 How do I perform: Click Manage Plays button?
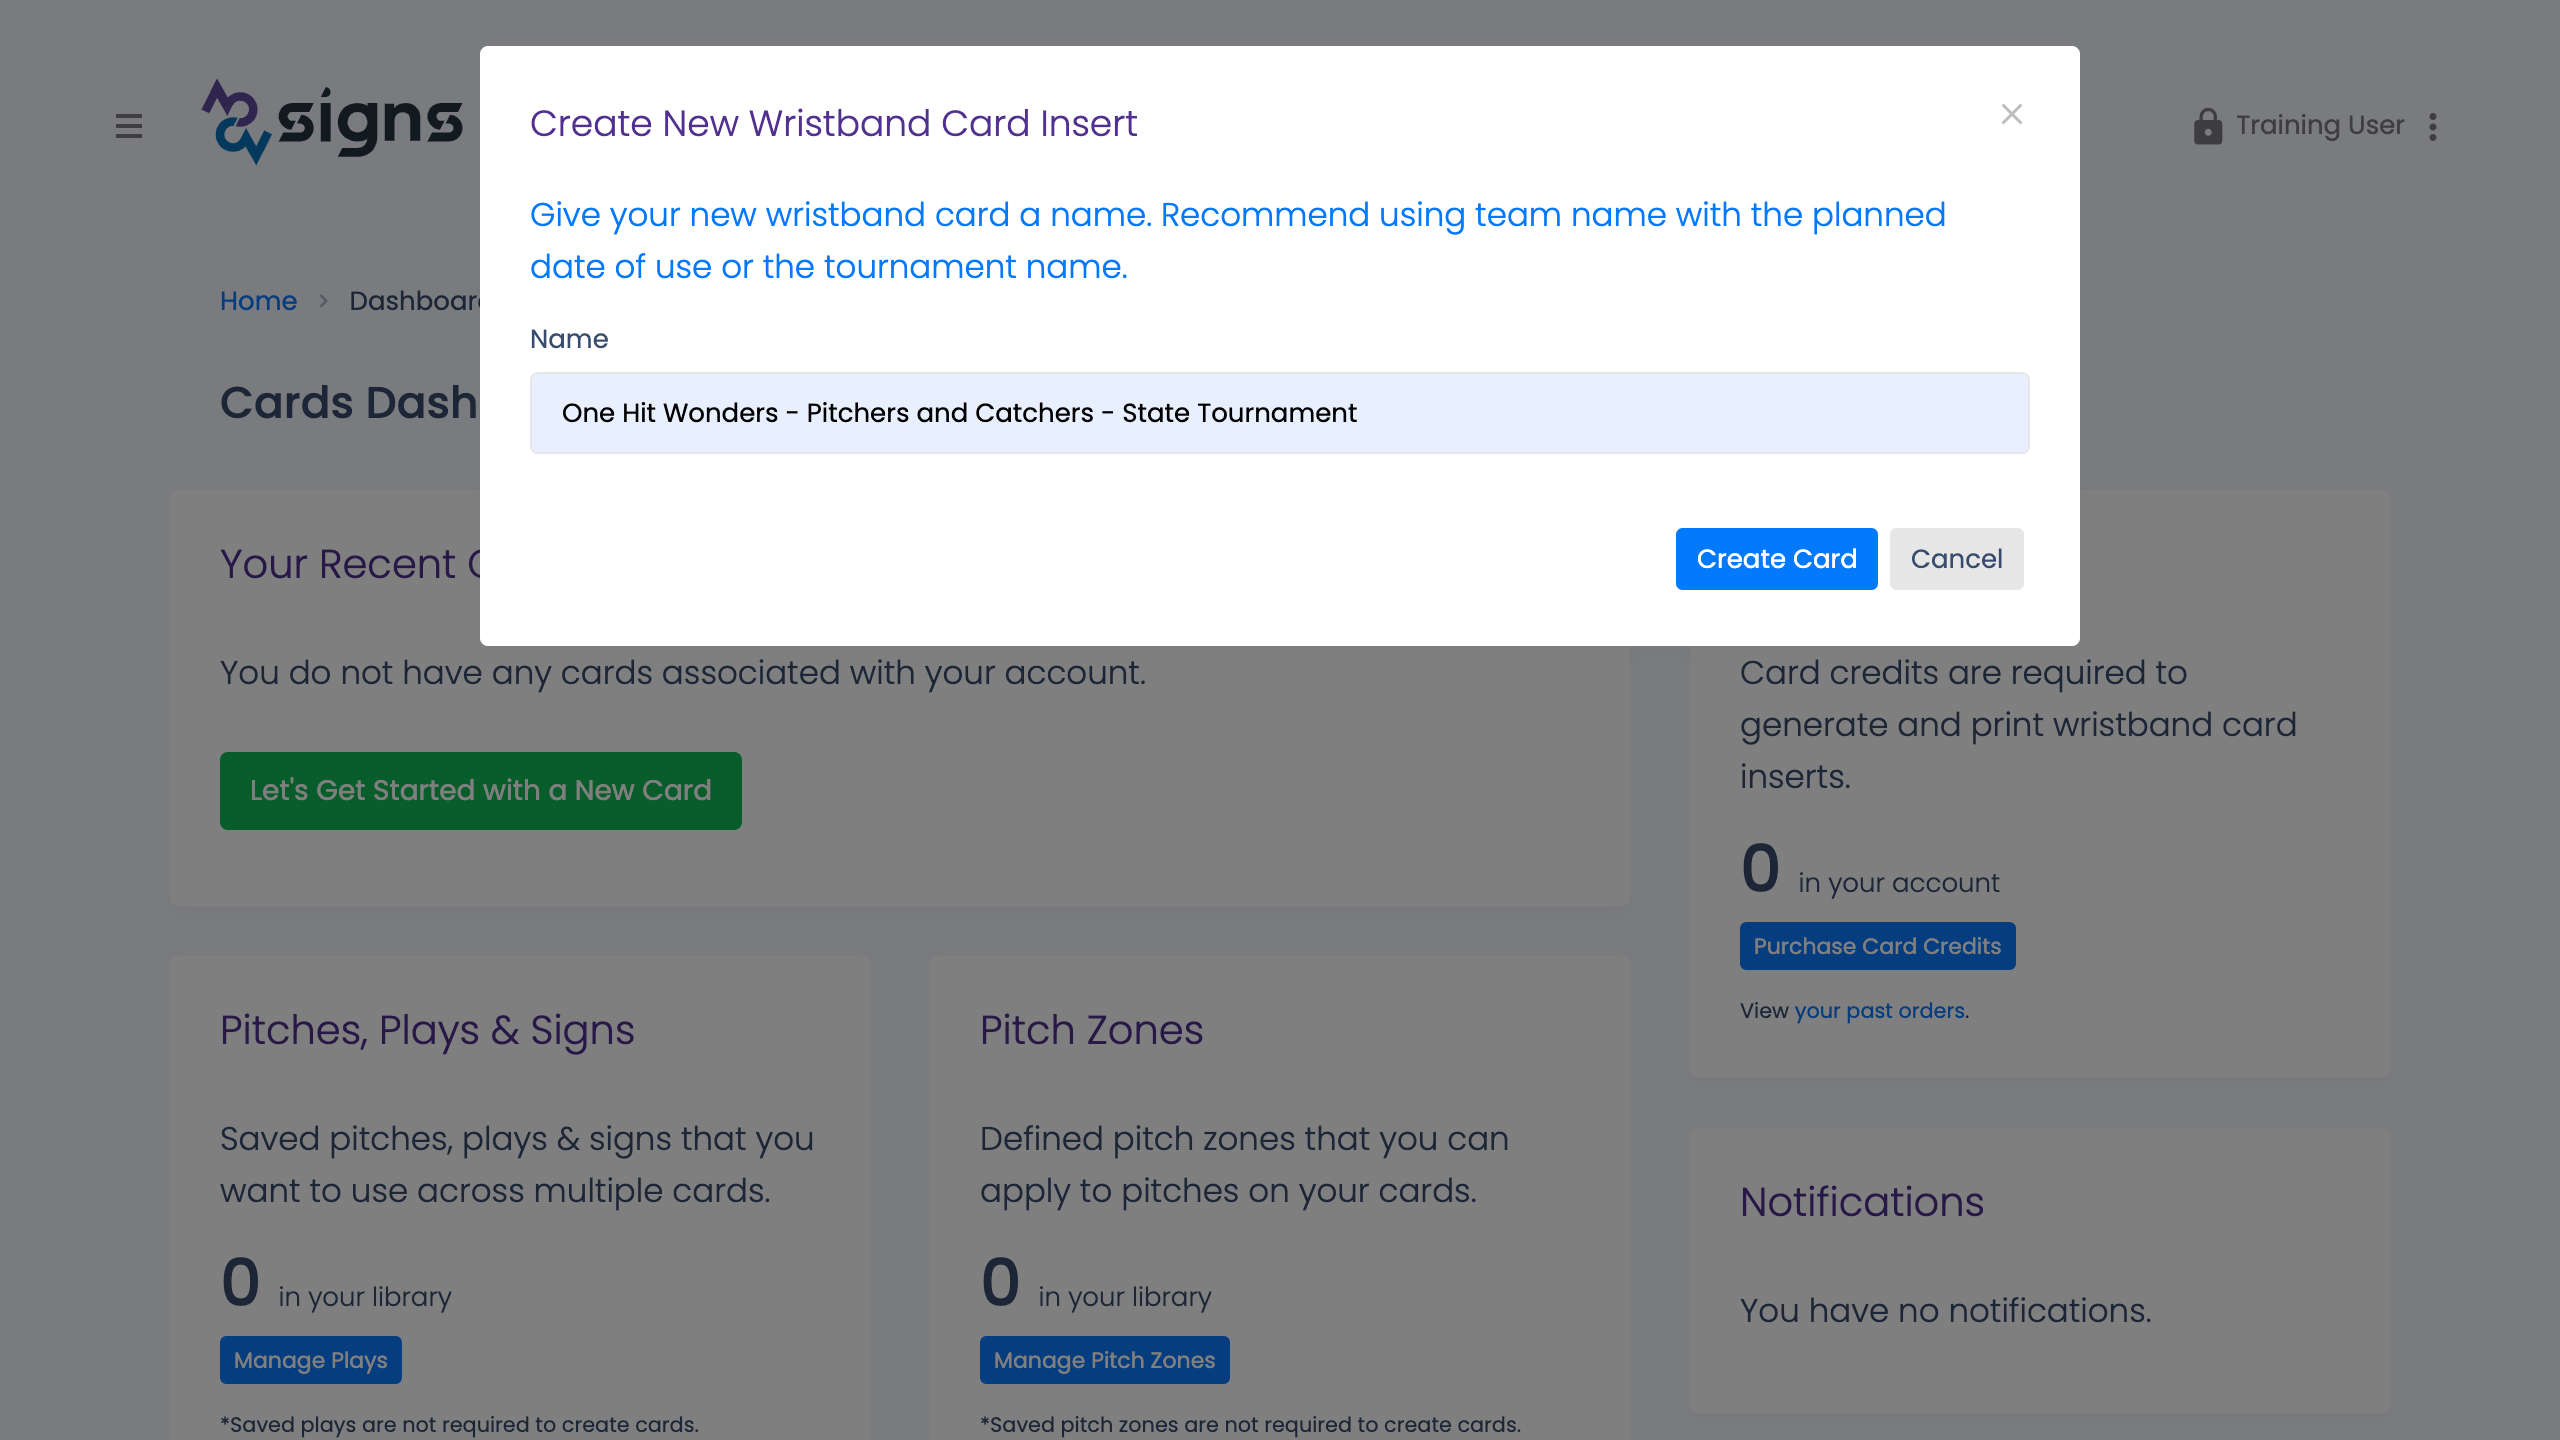click(x=310, y=1360)
